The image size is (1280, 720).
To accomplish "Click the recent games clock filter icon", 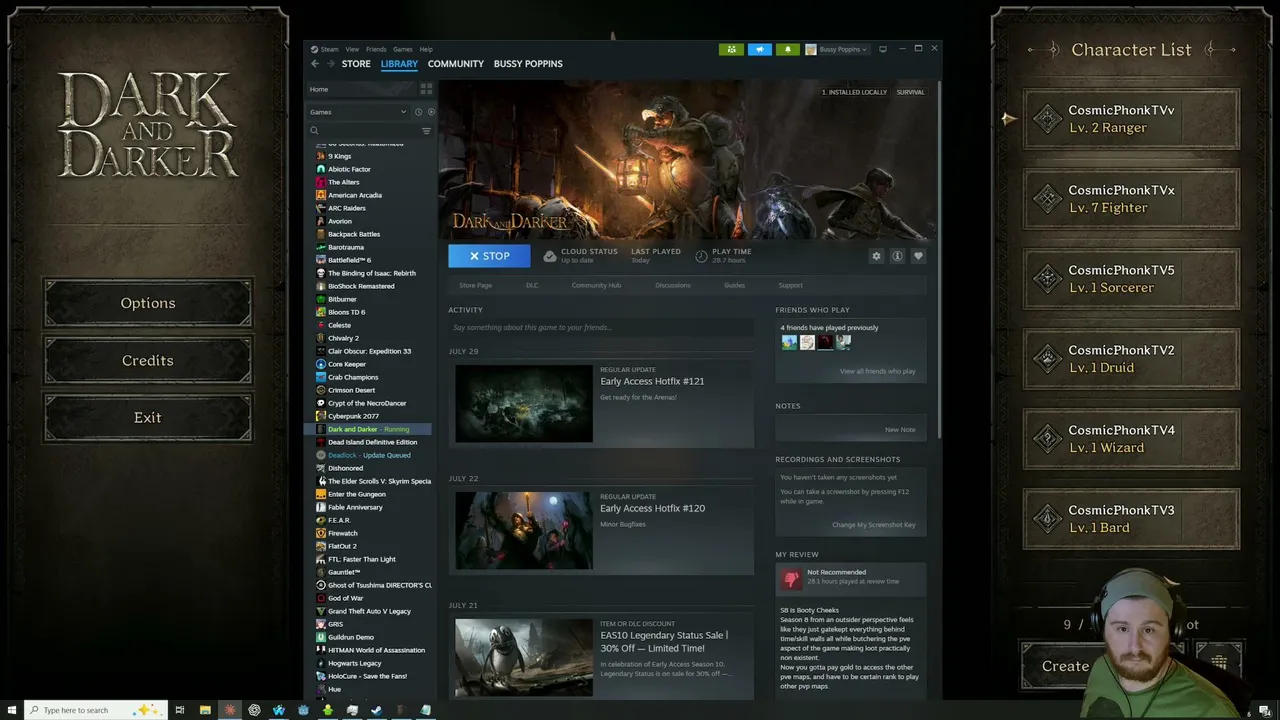I will pyautogui.click(x=418, y=112).
